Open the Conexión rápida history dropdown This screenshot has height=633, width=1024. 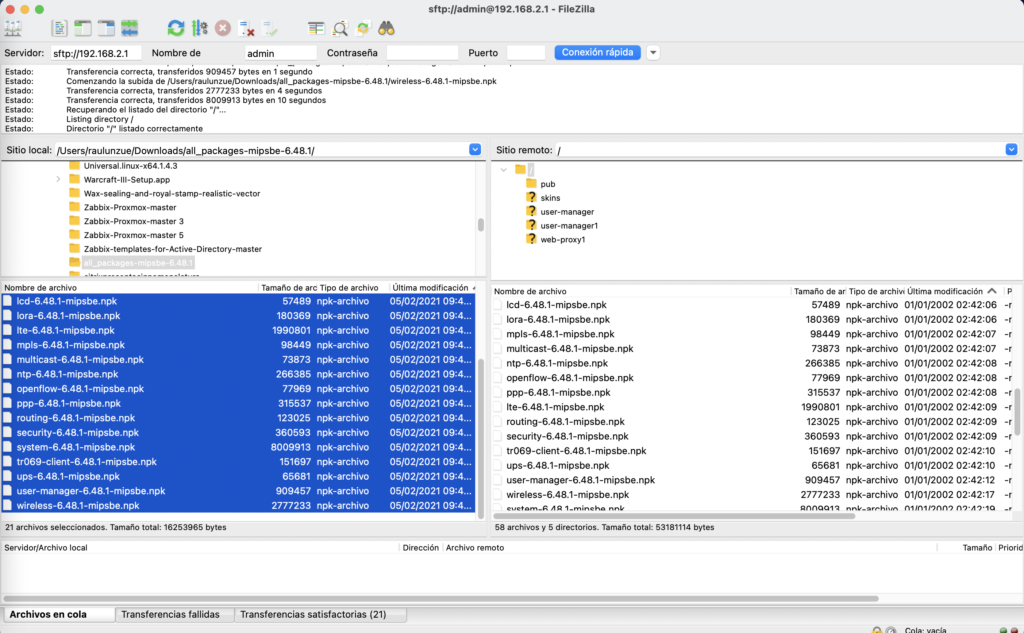pos(653,52)
